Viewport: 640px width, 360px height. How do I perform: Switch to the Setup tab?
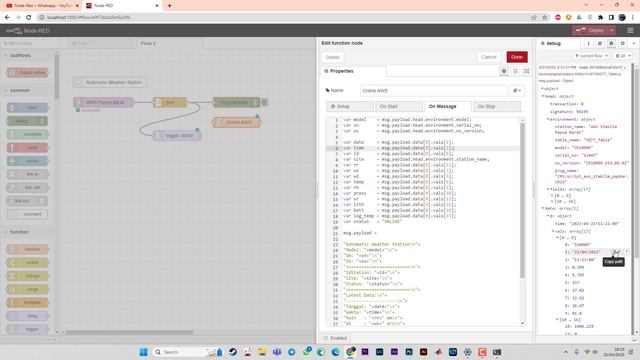(x=350, y=106)
